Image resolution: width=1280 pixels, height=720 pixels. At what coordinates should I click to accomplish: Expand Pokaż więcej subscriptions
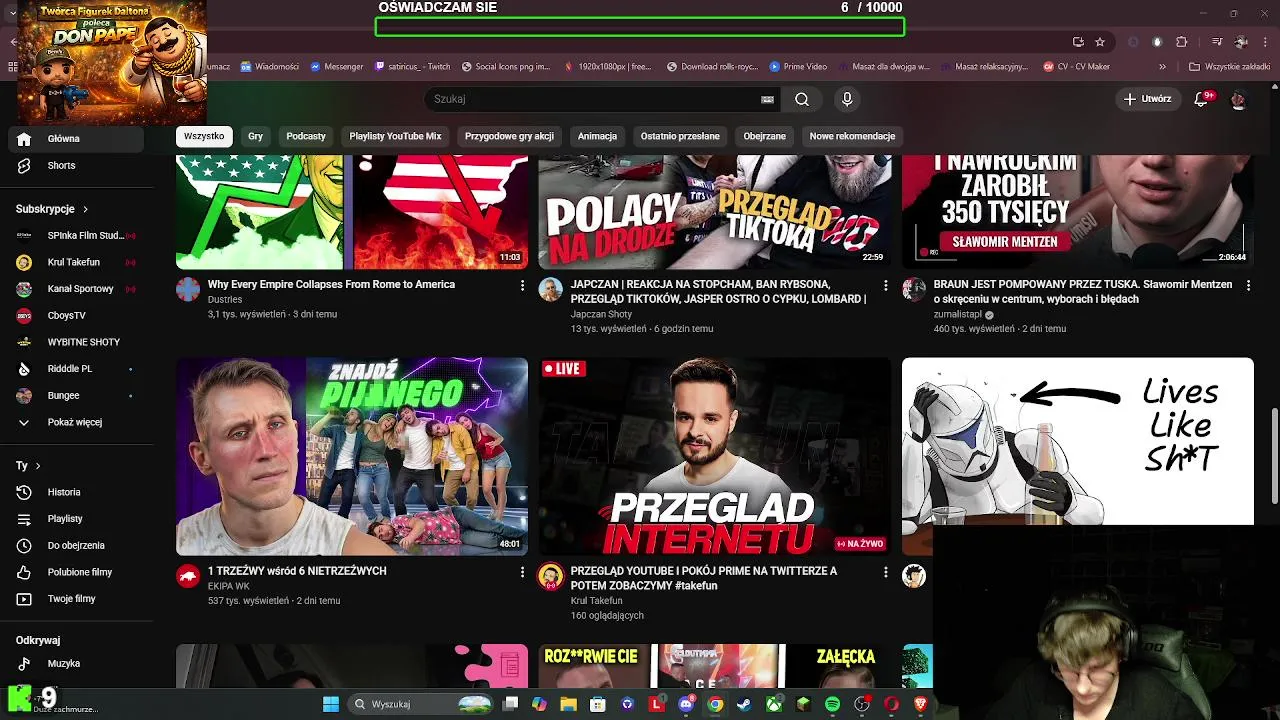click(x=75, y=422)
